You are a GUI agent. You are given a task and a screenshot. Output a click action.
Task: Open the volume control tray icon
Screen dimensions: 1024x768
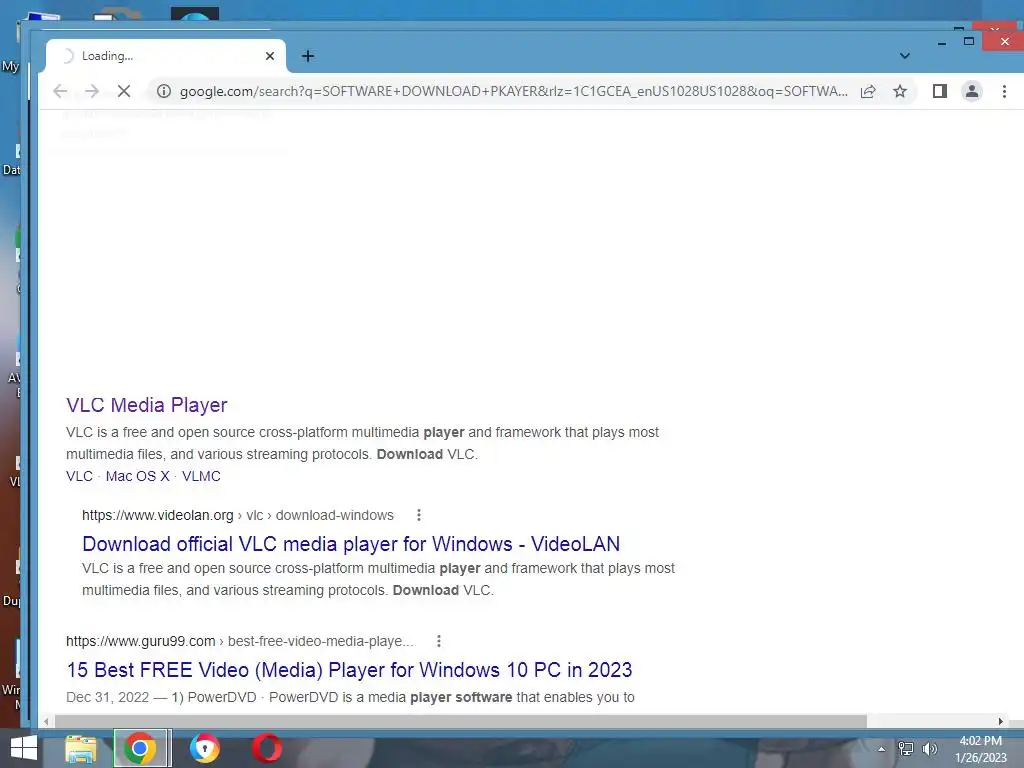point(930,749)
